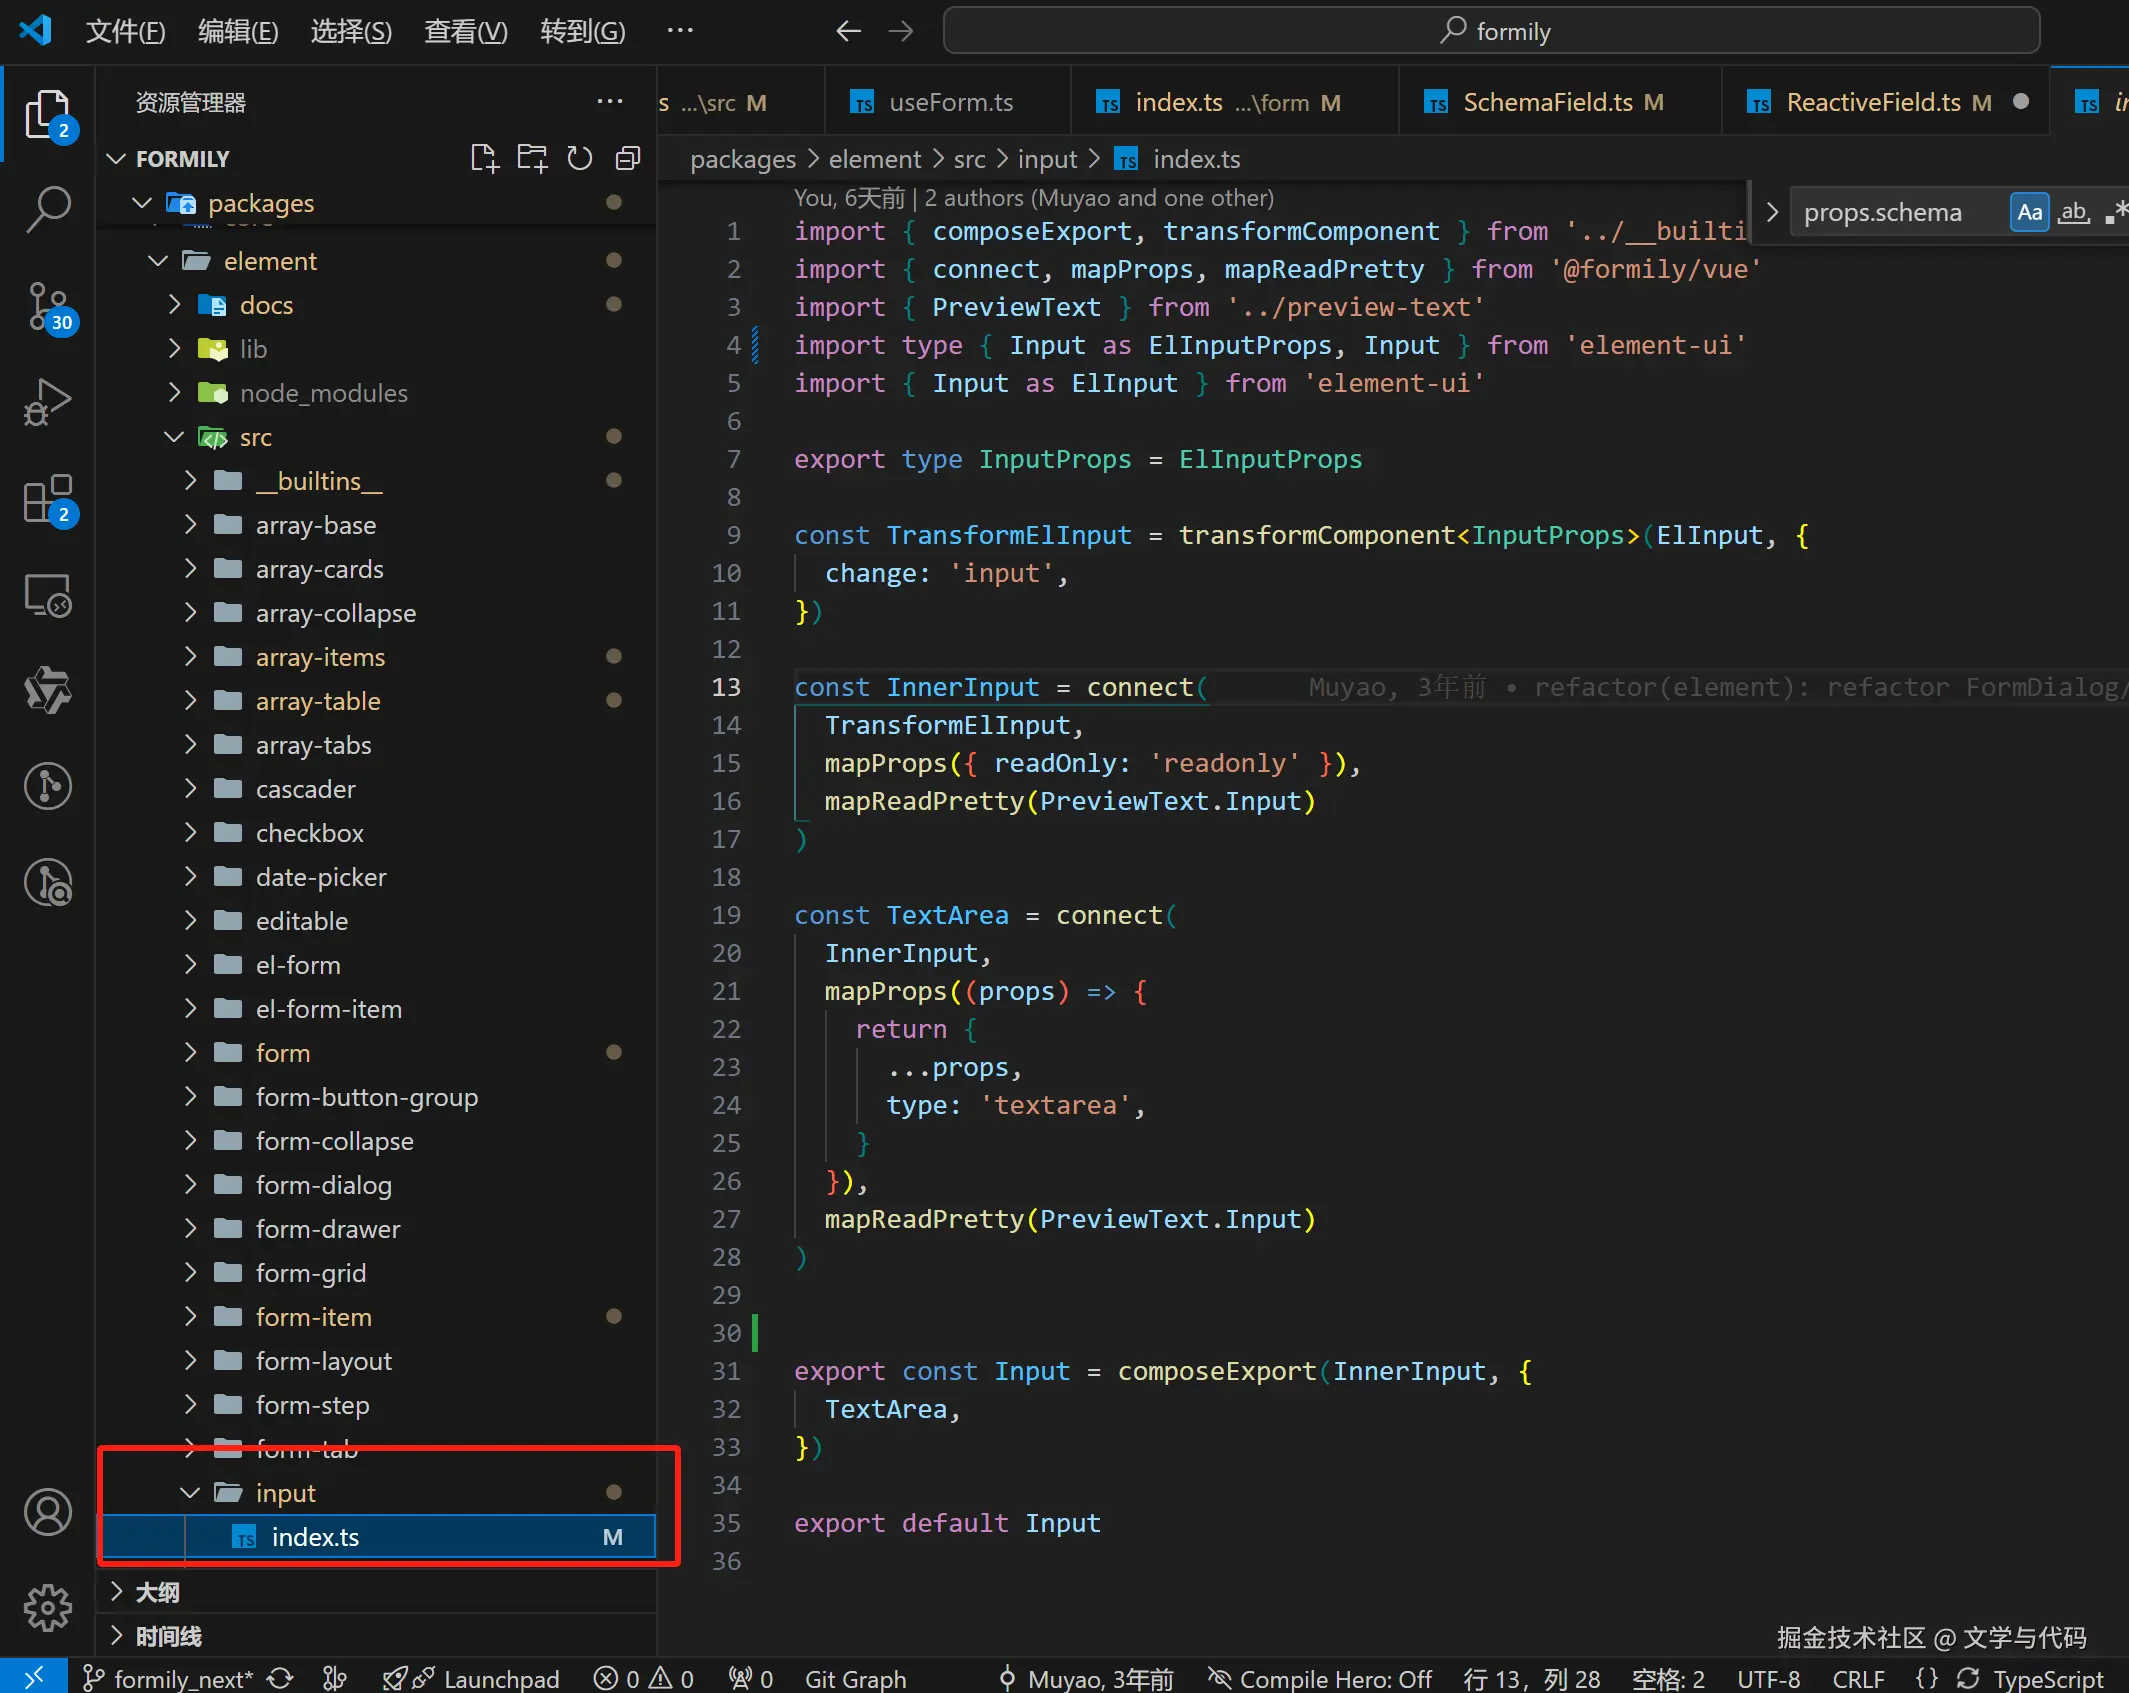The width and height of the screenshot is (2129, 1693).
Task: Open the 文件(F) menu
Action: 125,31
